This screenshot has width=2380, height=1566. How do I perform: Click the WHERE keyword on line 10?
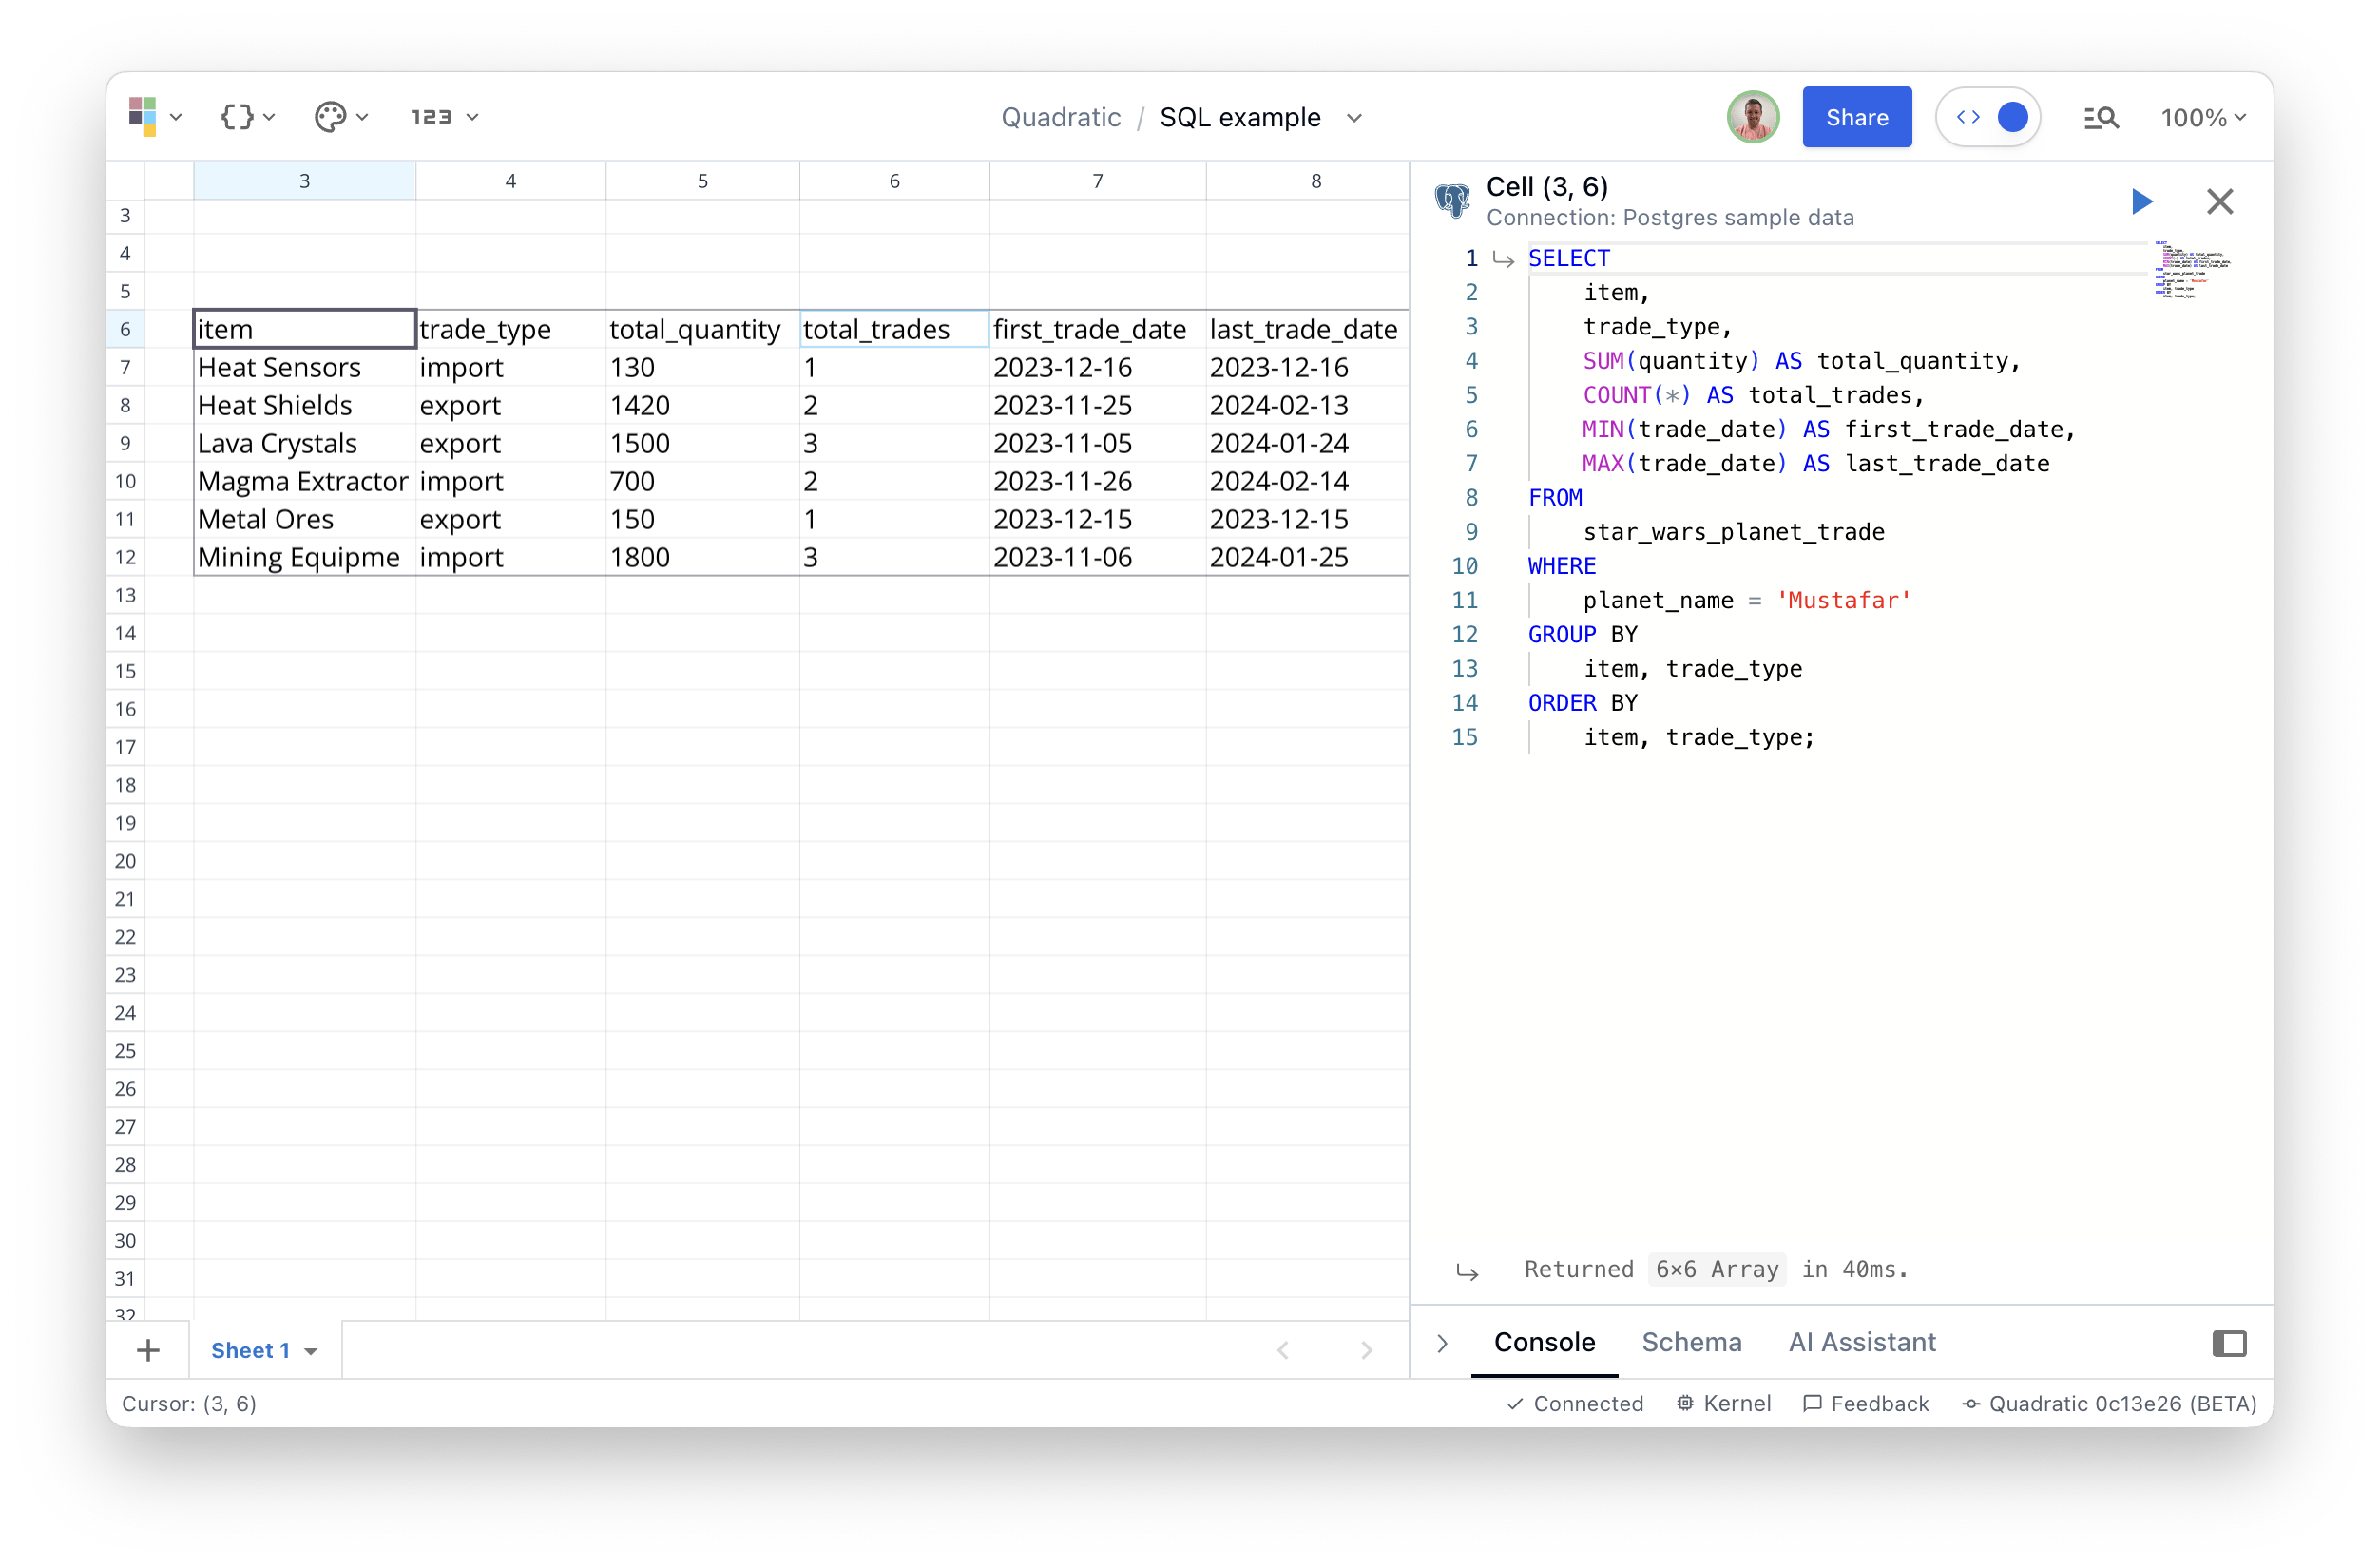1561,566
